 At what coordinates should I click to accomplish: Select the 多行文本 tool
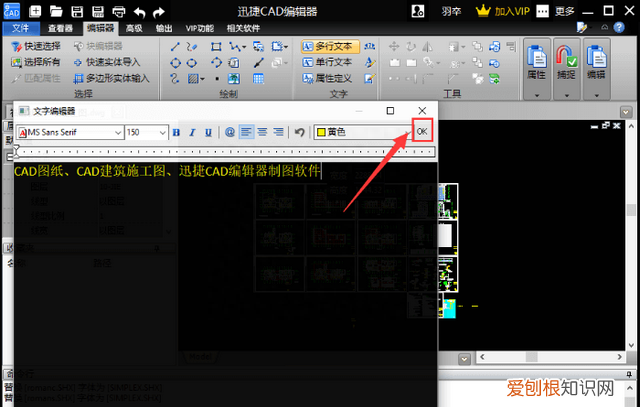tap(329, 47)
